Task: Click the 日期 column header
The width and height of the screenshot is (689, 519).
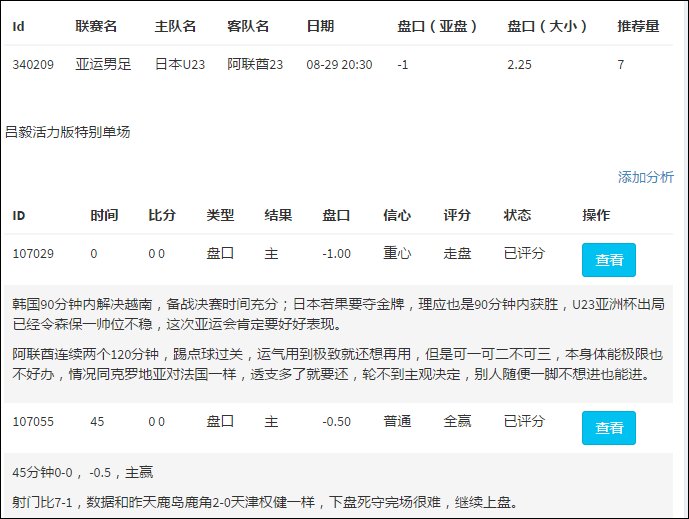Action: (320, 26)
